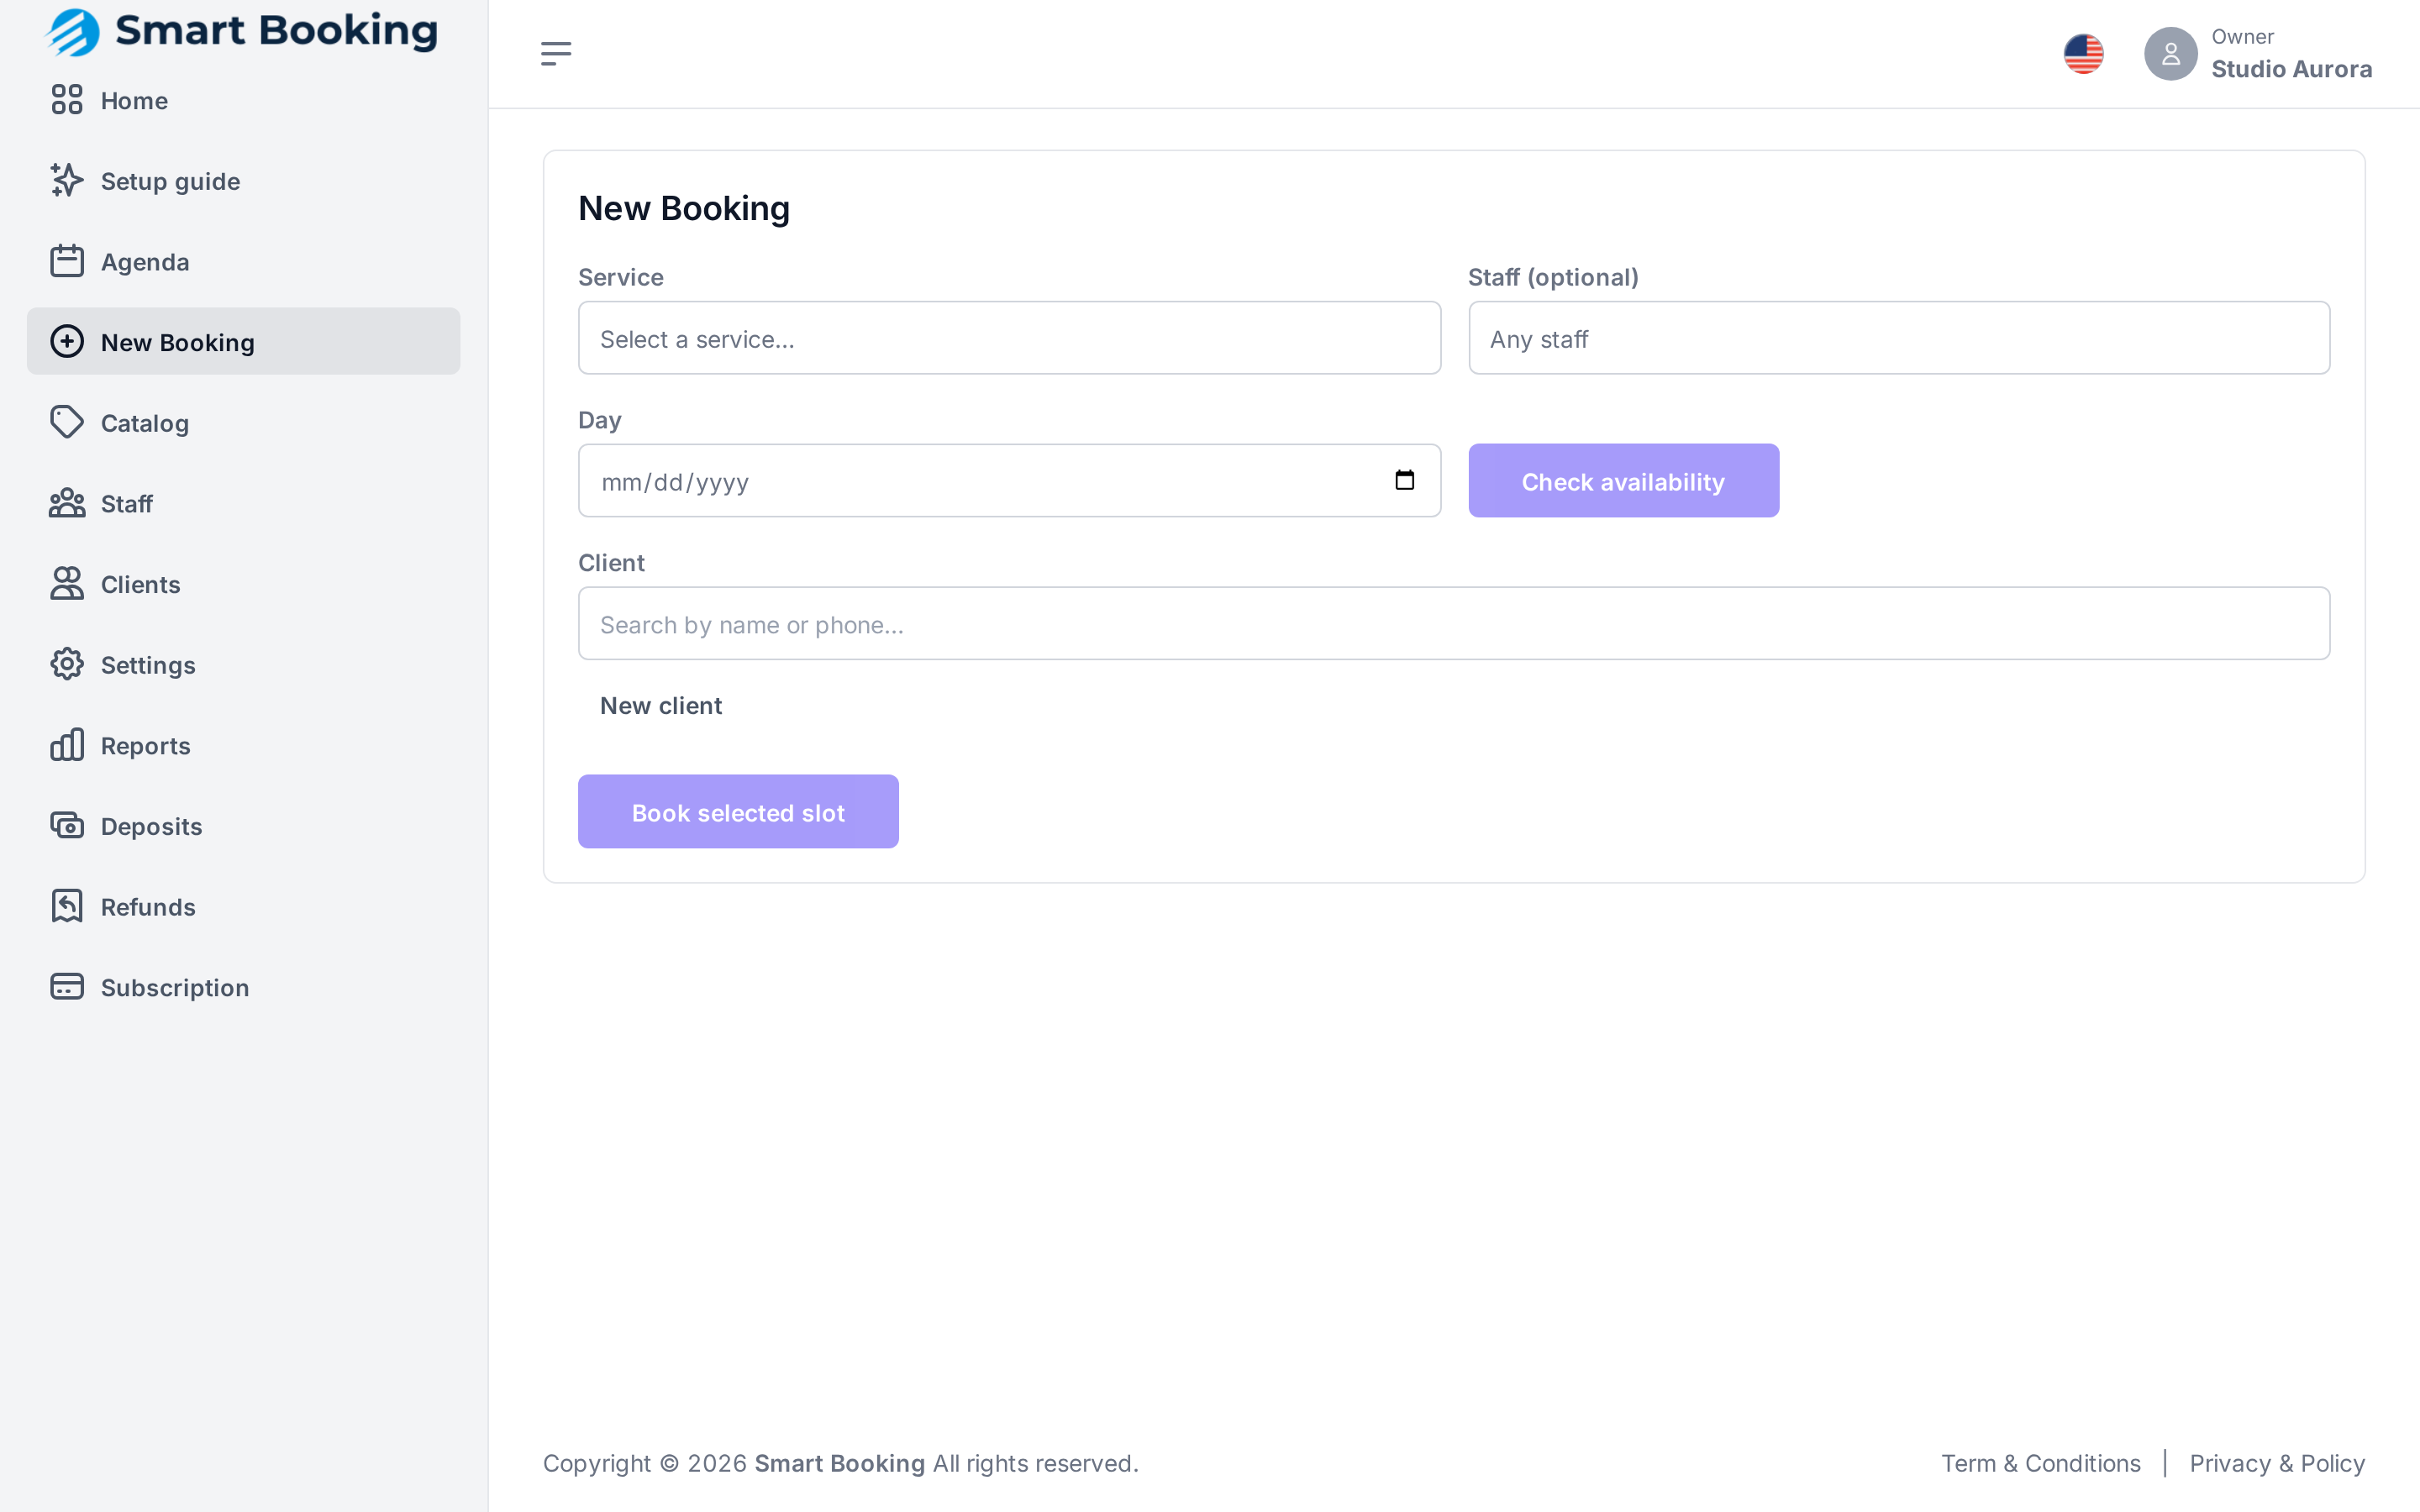
Task: Click the Catalog tag icon
Action: click(x=67, y=423)
